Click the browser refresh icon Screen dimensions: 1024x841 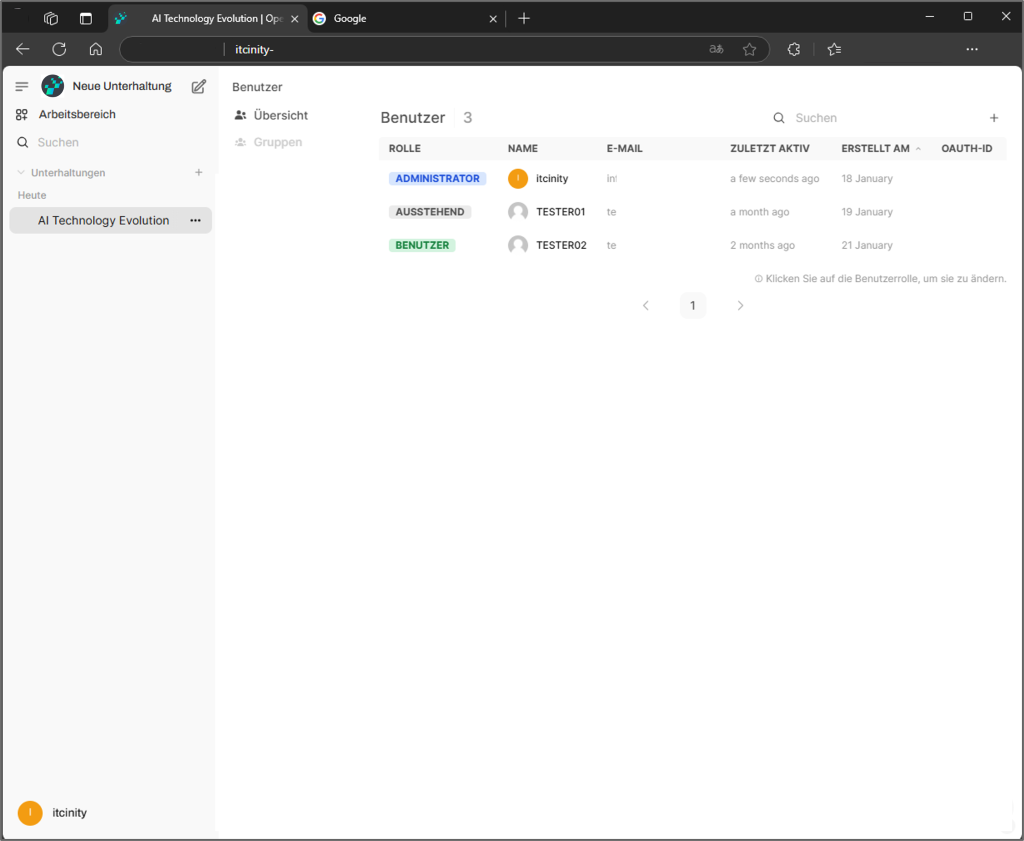click(x=59, y=49)
